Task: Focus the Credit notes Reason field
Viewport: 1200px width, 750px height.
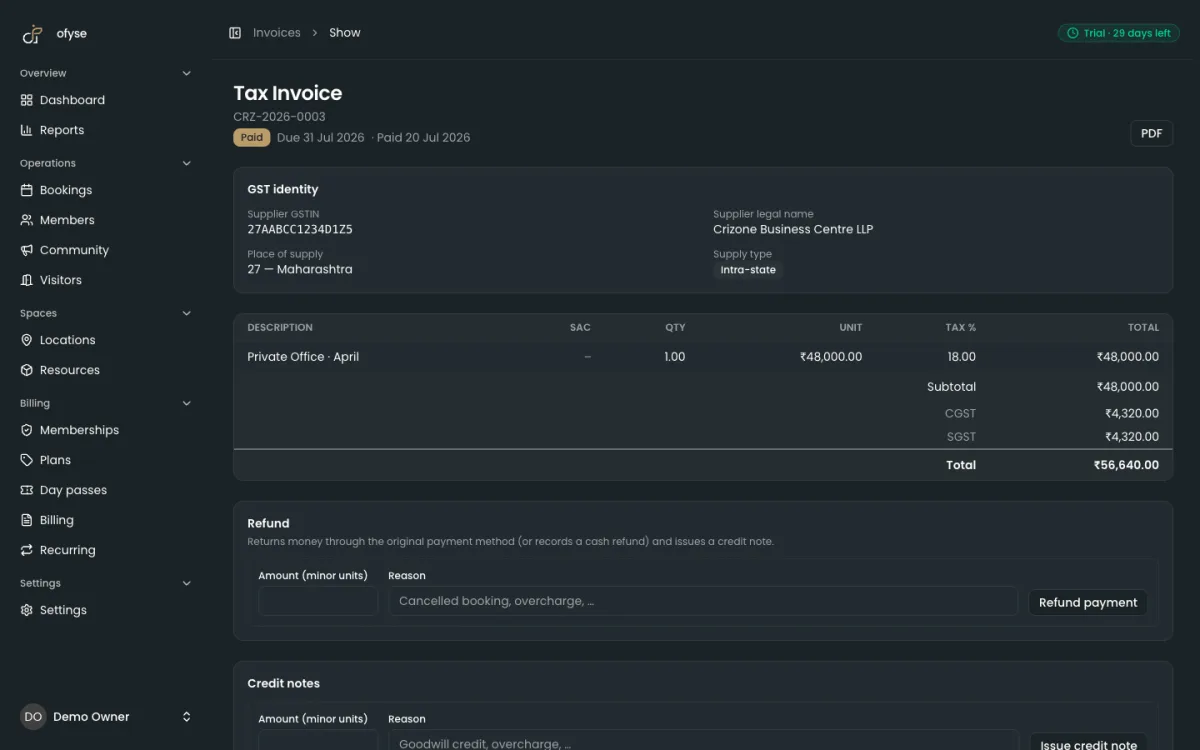Action: click(703, 741)
